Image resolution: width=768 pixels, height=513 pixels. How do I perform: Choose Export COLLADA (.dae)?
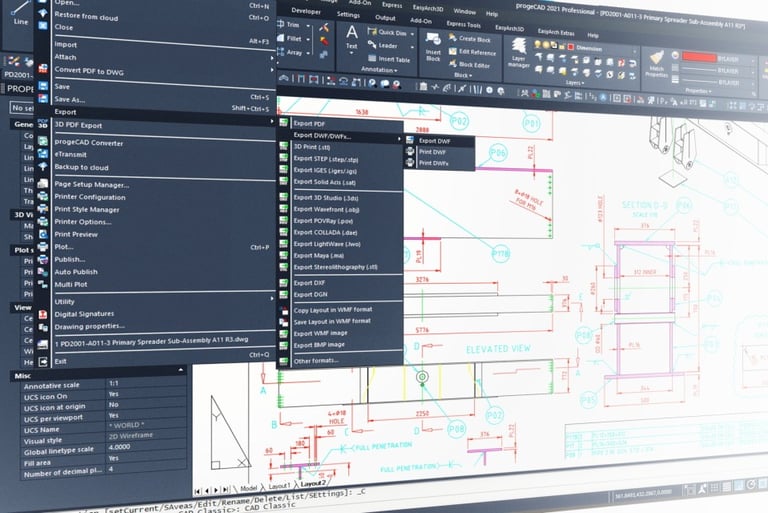[325, 232]
